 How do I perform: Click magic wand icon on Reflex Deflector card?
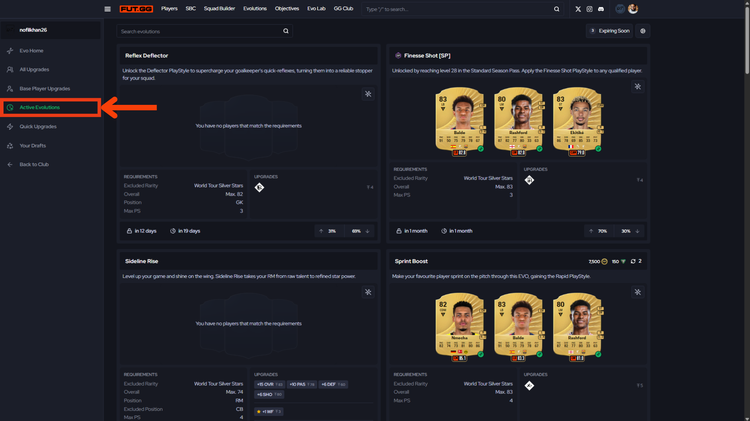[368, 94]
